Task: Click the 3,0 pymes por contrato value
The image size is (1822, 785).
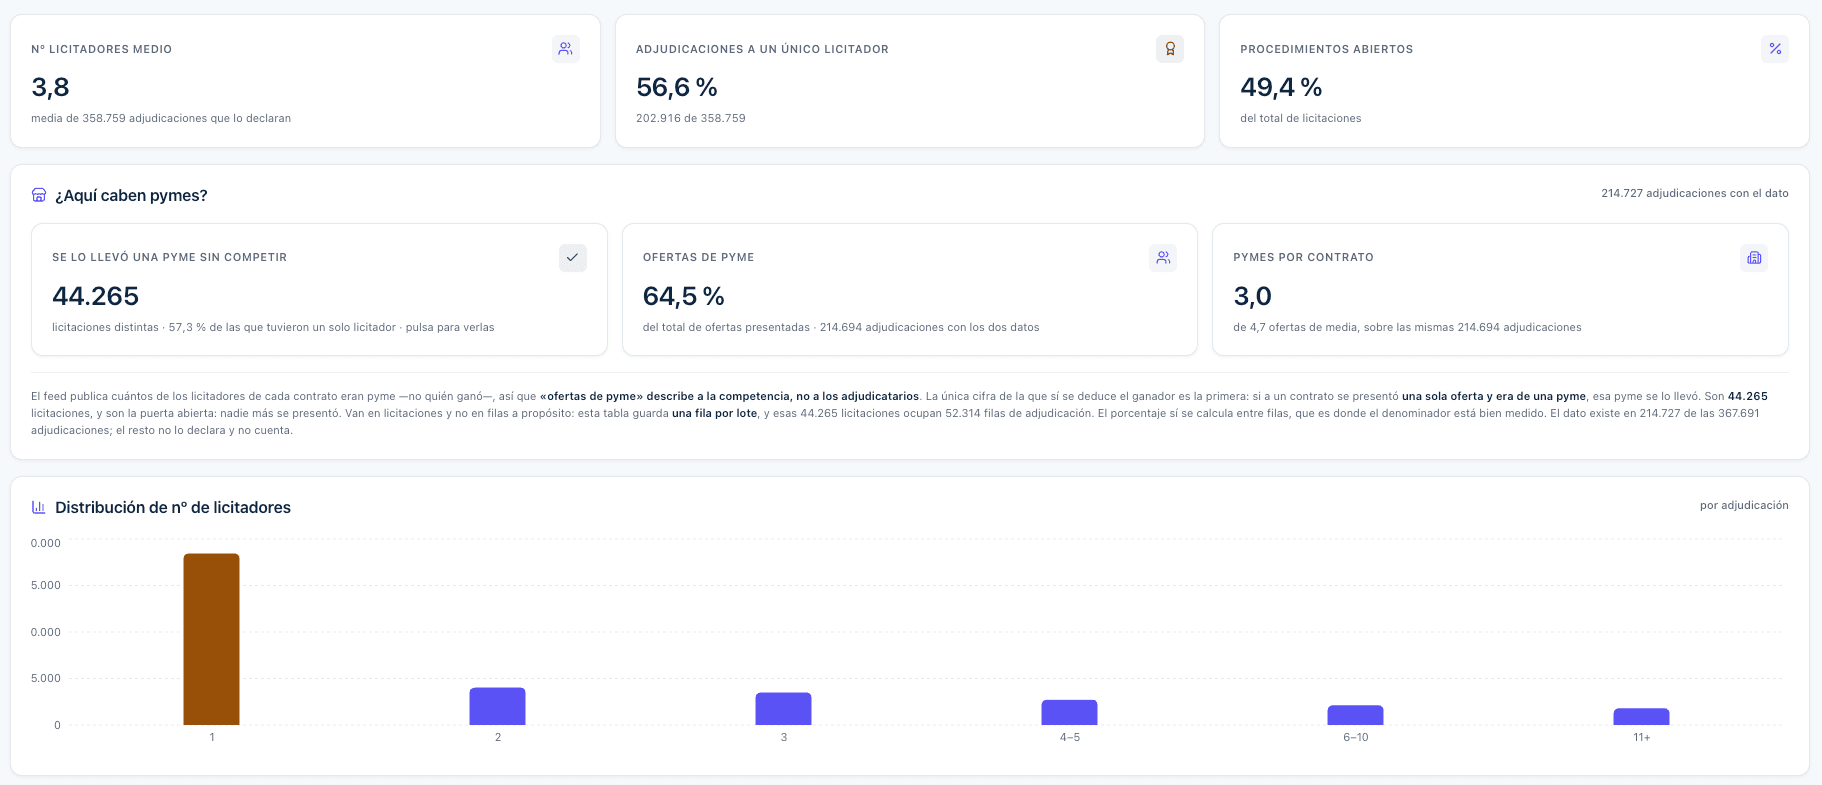Action: [1252, 296]
